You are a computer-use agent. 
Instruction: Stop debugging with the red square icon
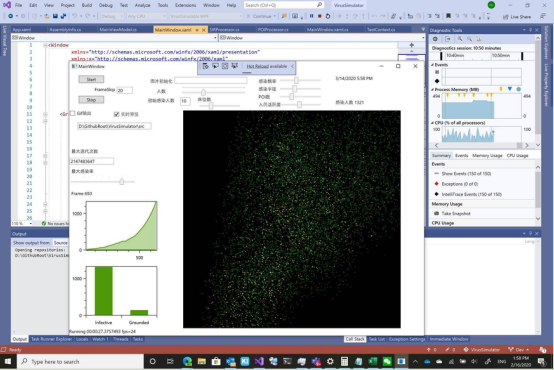pos(319,16)
